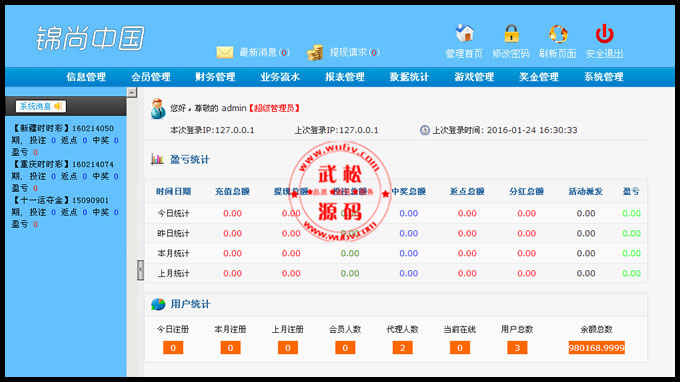Click the 最新消息 link text

click(x=258, y=52)
